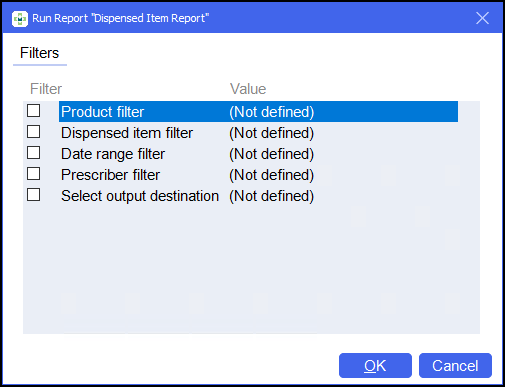
Task: Enable Select output destination checkbox
Action: [34, 195]
